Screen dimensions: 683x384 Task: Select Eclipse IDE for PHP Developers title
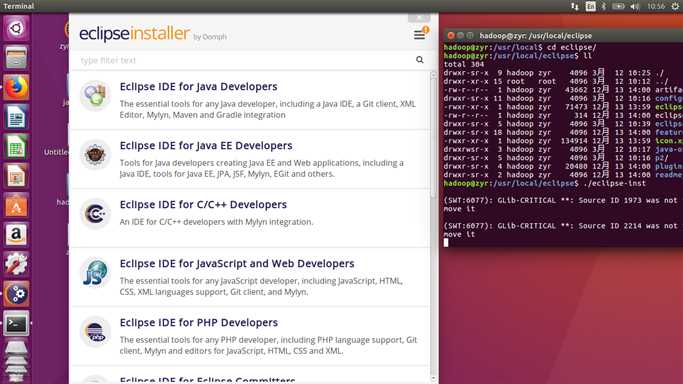pyautogui.click(x=199, y=323)
